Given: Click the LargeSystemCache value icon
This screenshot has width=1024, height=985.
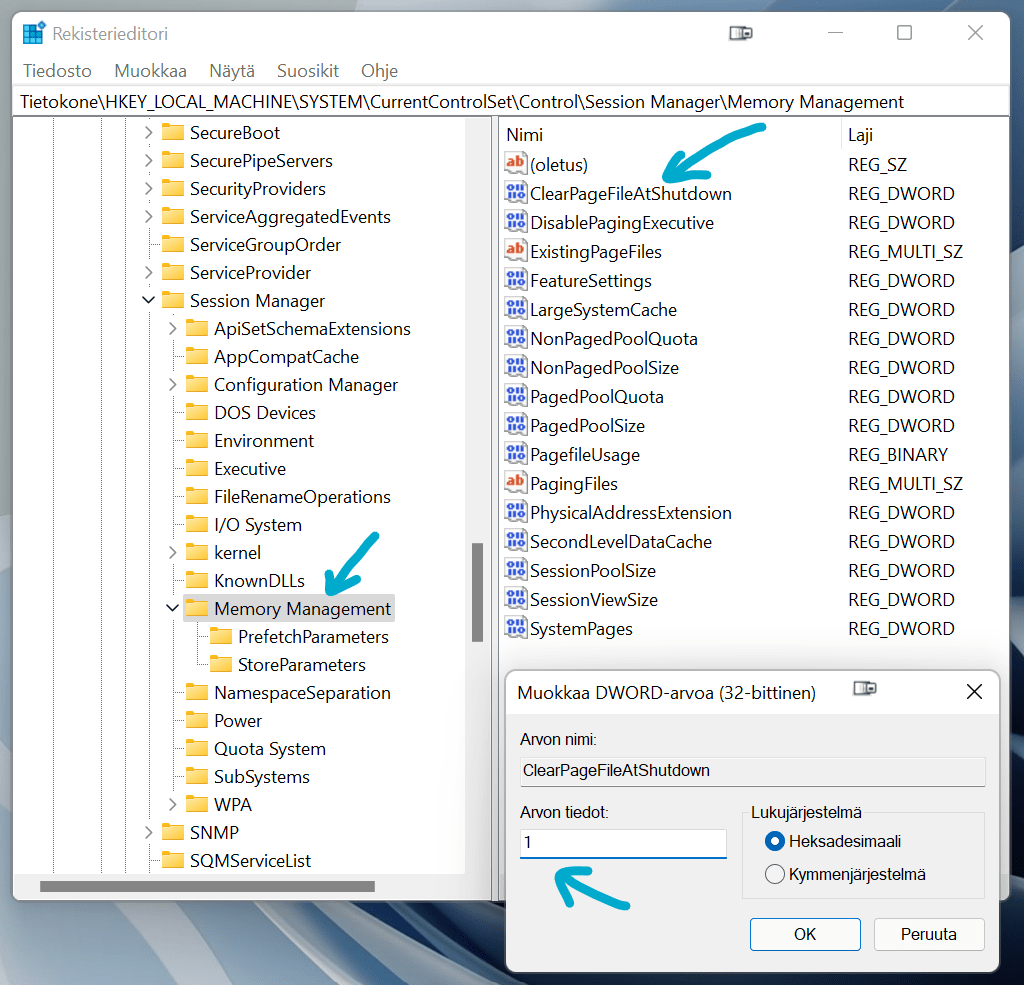Looking at the screenshot, I should click(515, 309).
